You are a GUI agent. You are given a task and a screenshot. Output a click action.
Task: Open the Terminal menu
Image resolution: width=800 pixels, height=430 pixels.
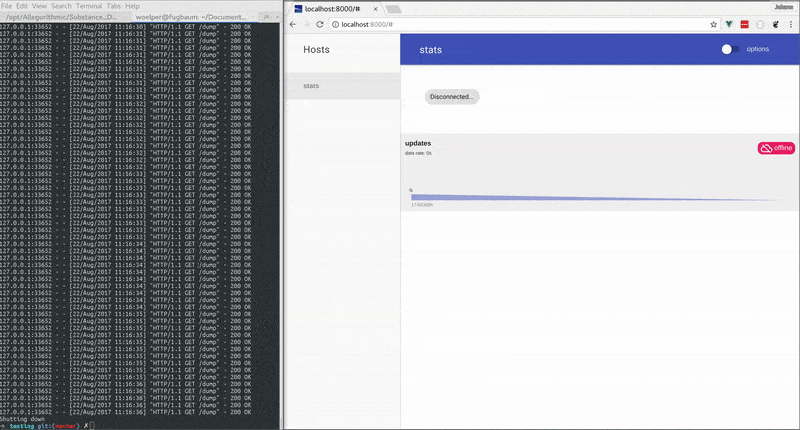[x=89, y=6]
